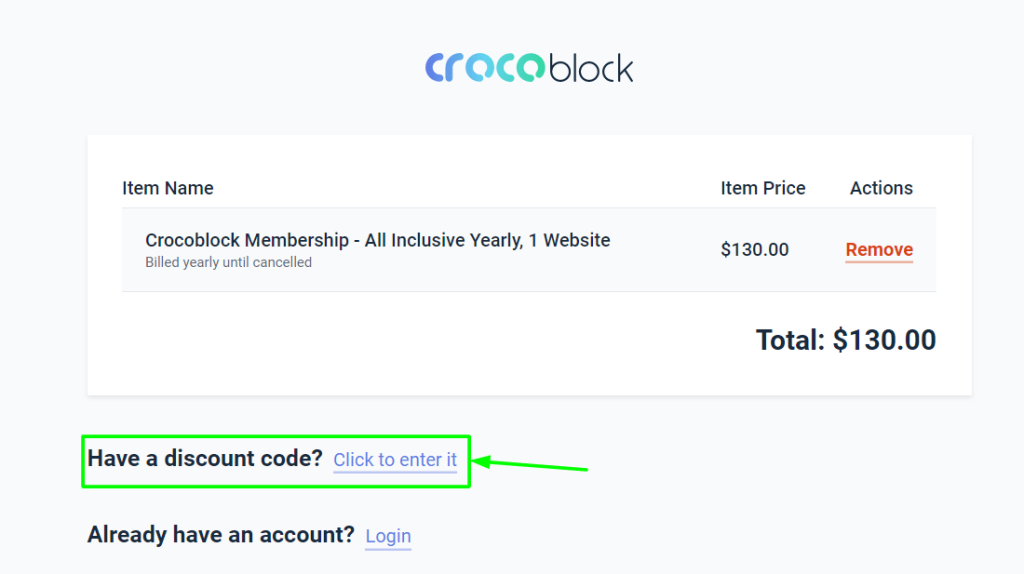This screenshot has height=574, width=1024.
Task: Click the Crocoblock logo at top
Action: [x=529, y=67]
